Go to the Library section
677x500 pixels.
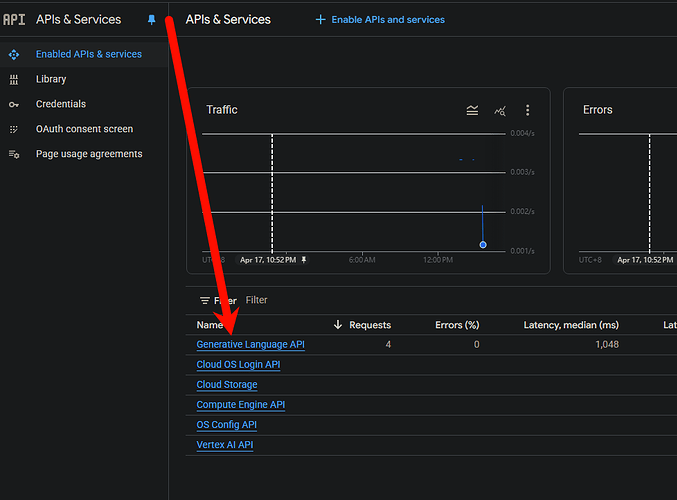51,79
